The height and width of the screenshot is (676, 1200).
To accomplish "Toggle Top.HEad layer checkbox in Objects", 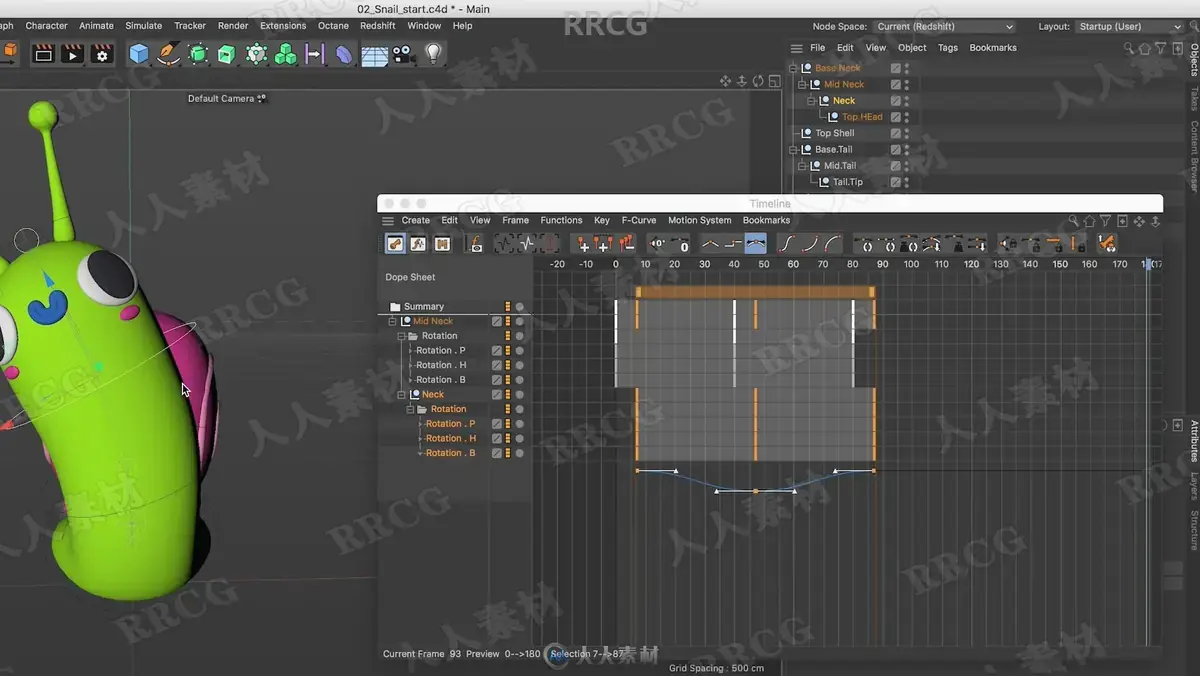I will point(896,117).
